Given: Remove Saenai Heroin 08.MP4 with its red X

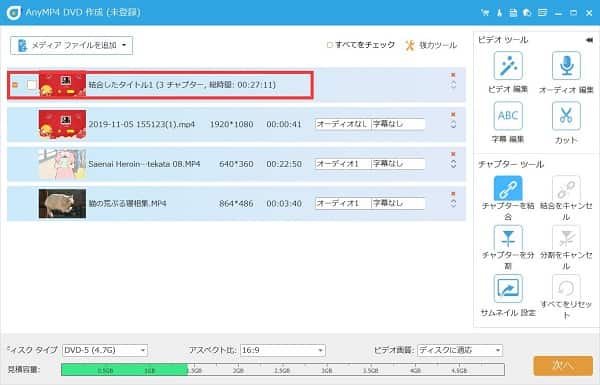Looking at the screenshot, I should (x=453, y=154).
